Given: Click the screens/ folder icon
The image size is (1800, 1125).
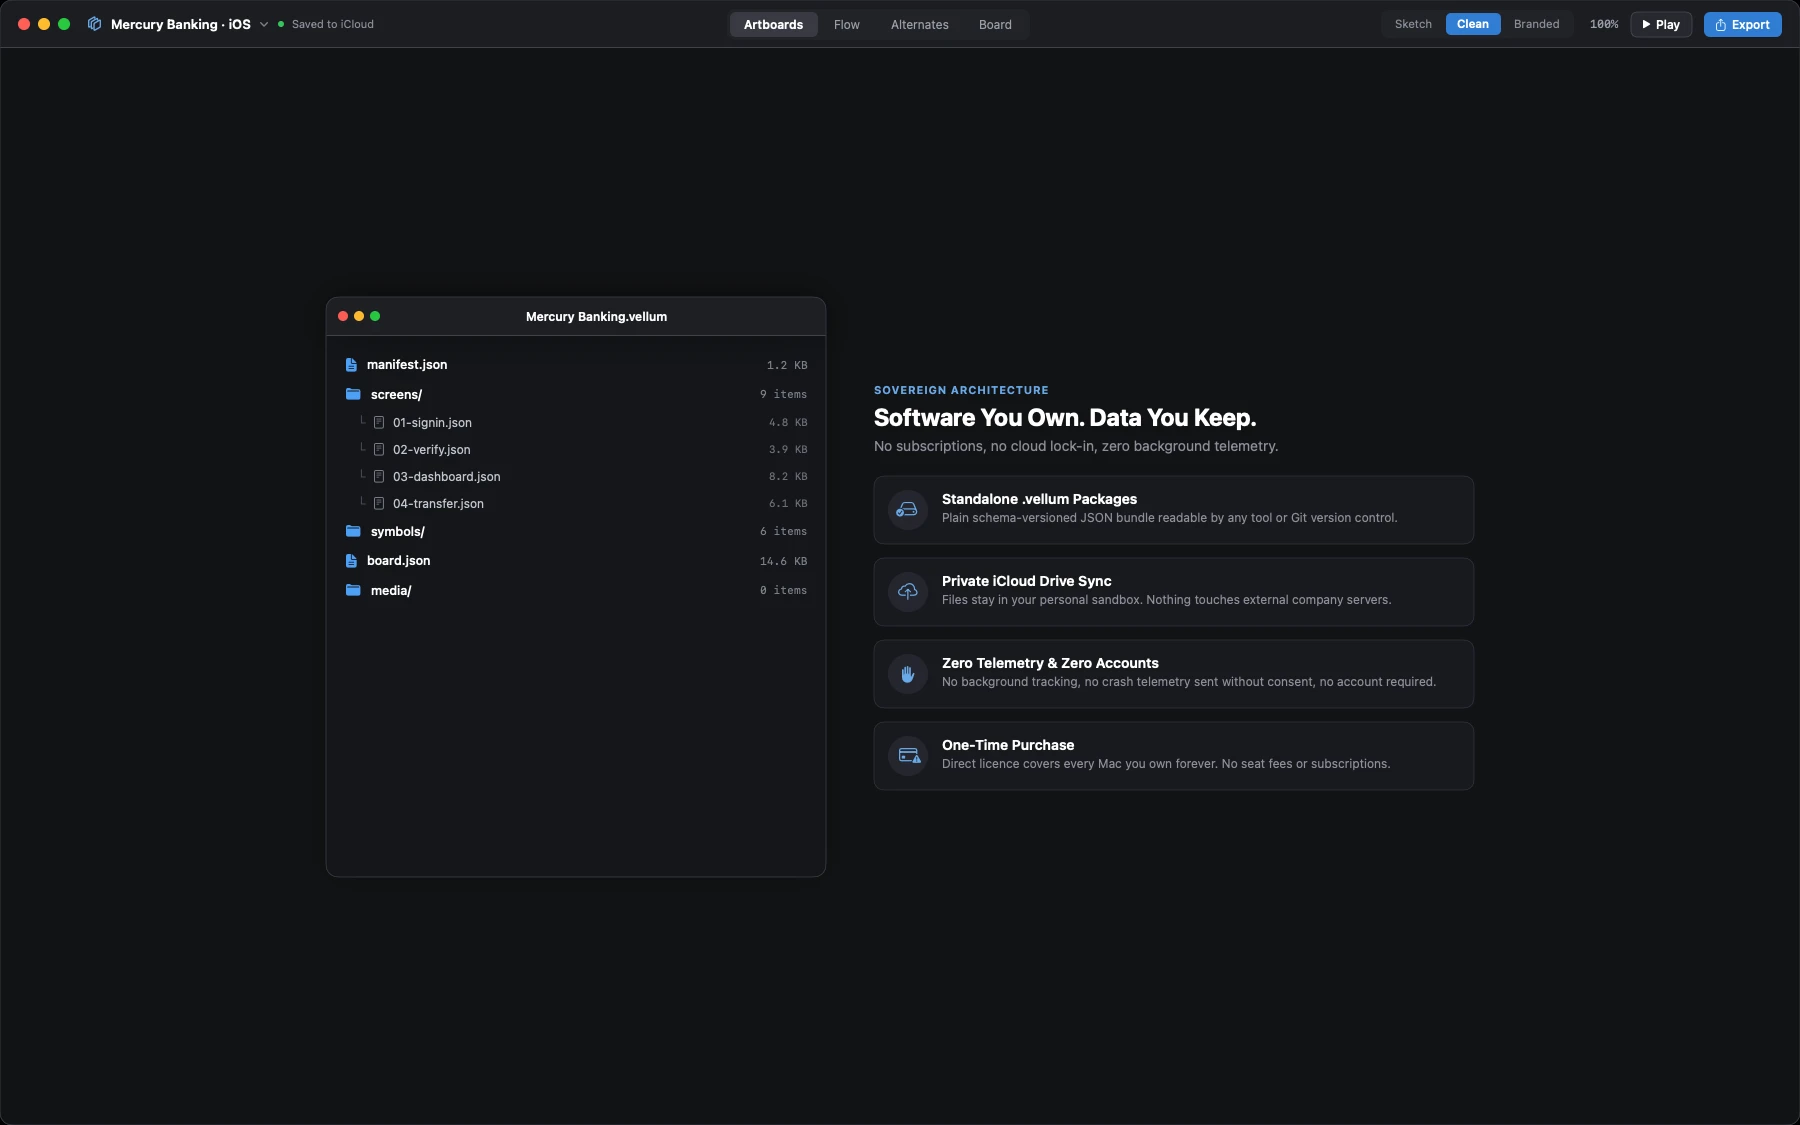Looking at the screenshot, I should pyautogui.click(x=353, y=394).
